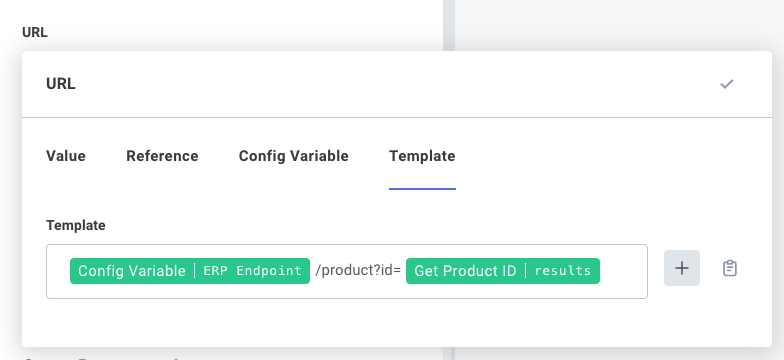Image resolution: width=784 pixels, height=360 pixels.
Task: Click the URL field label above the popover
Action: [x=35, y=32]
